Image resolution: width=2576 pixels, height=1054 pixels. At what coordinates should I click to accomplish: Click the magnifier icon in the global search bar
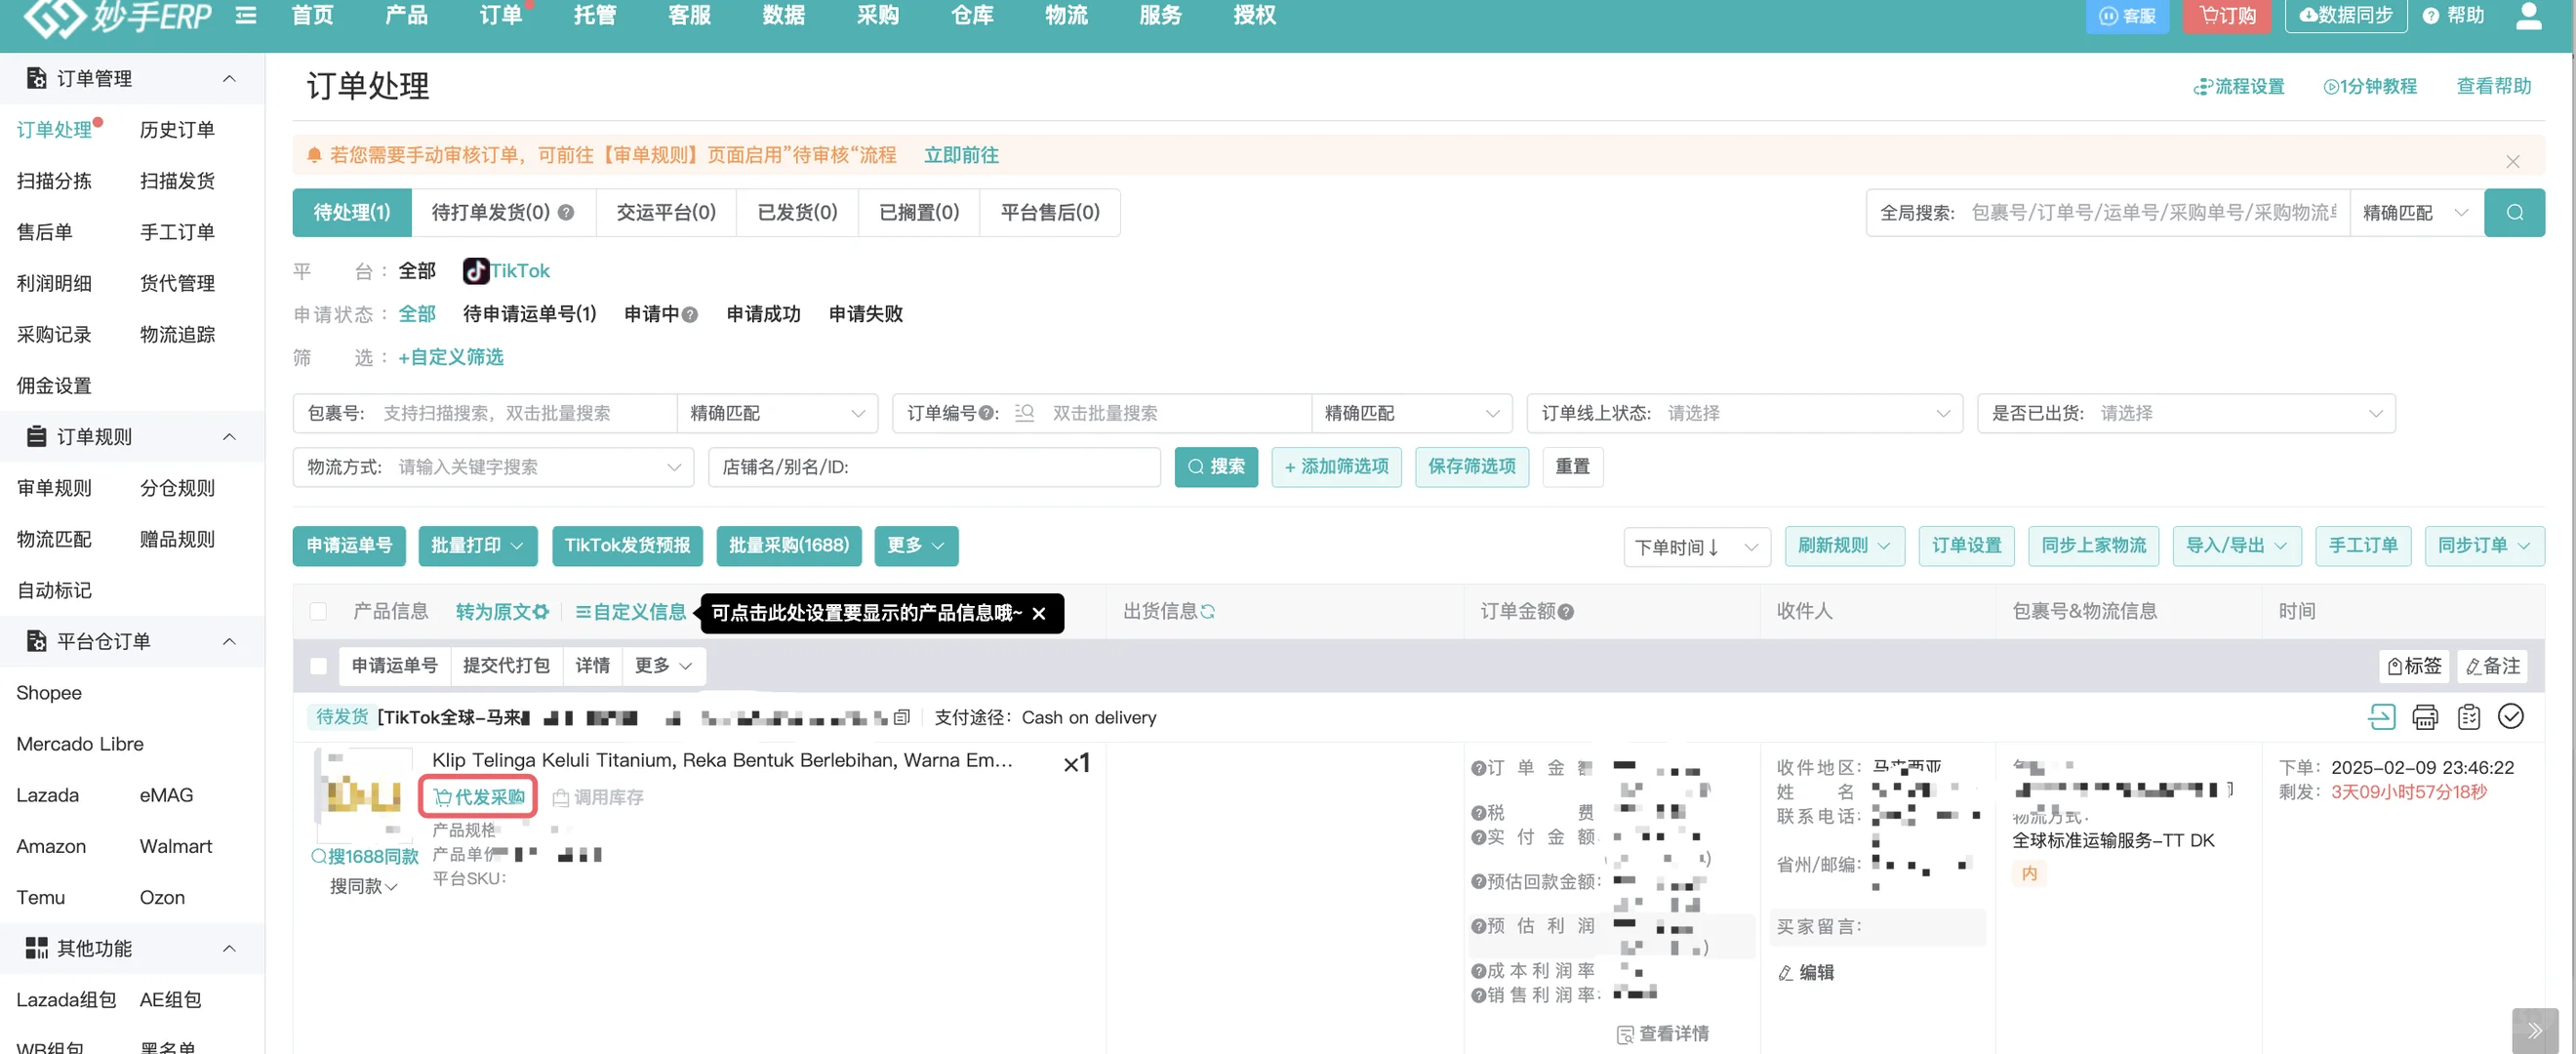(2515, 212)
